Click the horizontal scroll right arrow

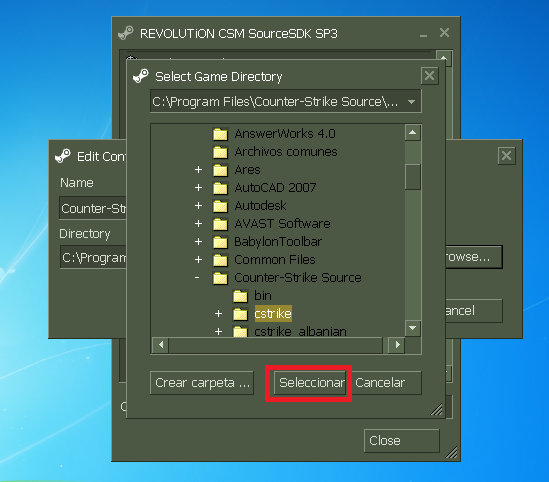pos(397,345)
